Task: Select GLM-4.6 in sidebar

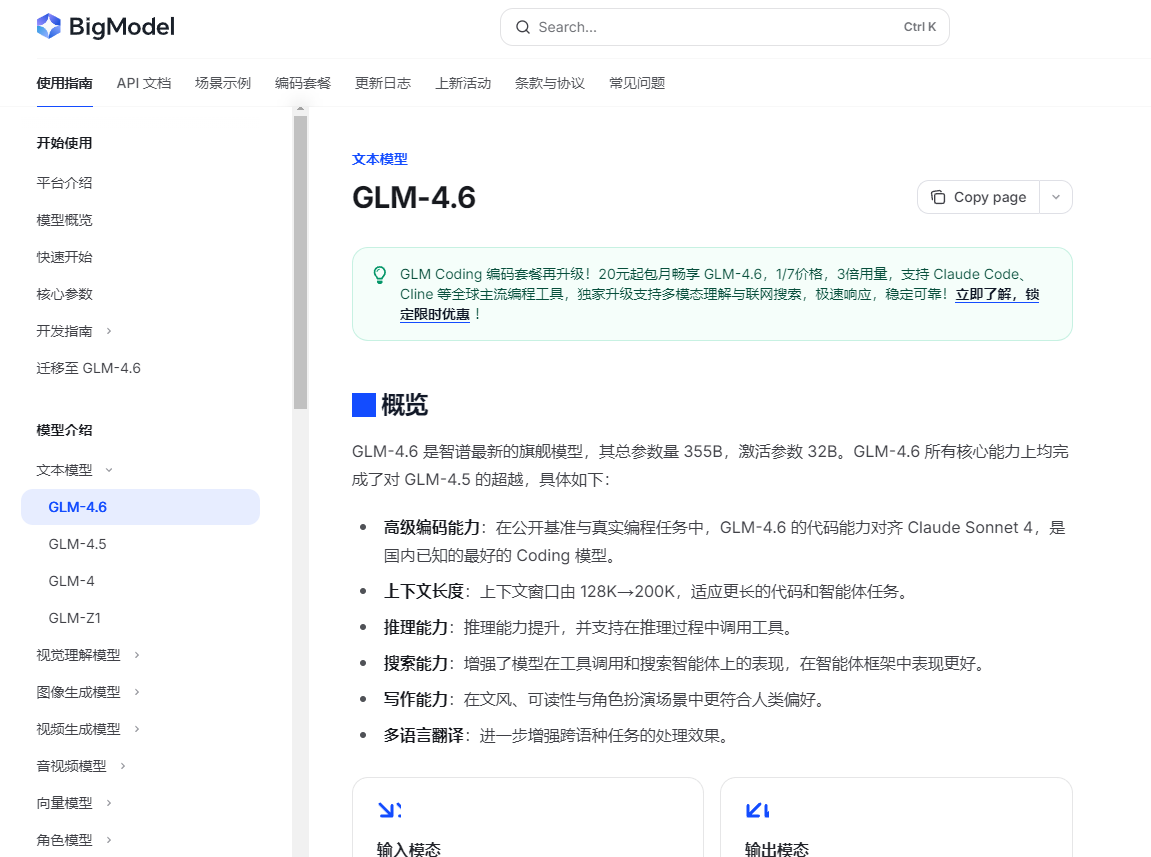Action: point(140,507)
